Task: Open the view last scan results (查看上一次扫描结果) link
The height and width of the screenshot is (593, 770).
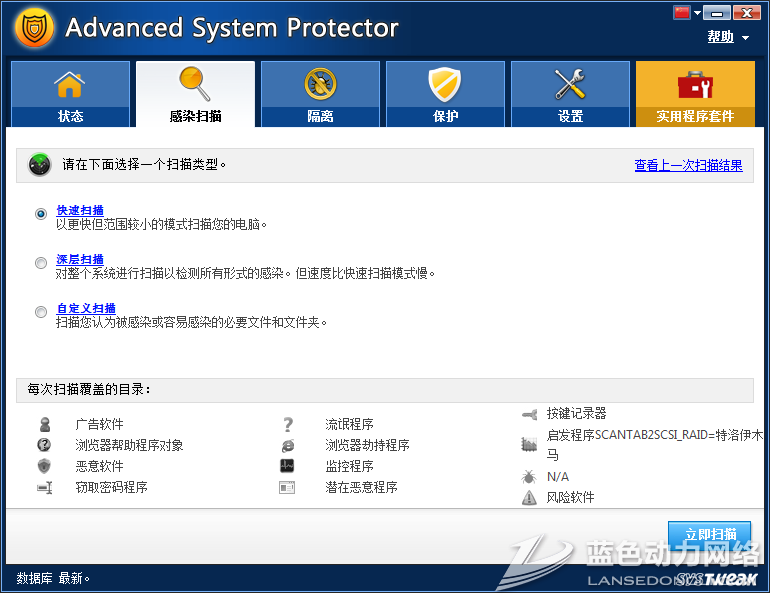Action: [x=688, y=166]
